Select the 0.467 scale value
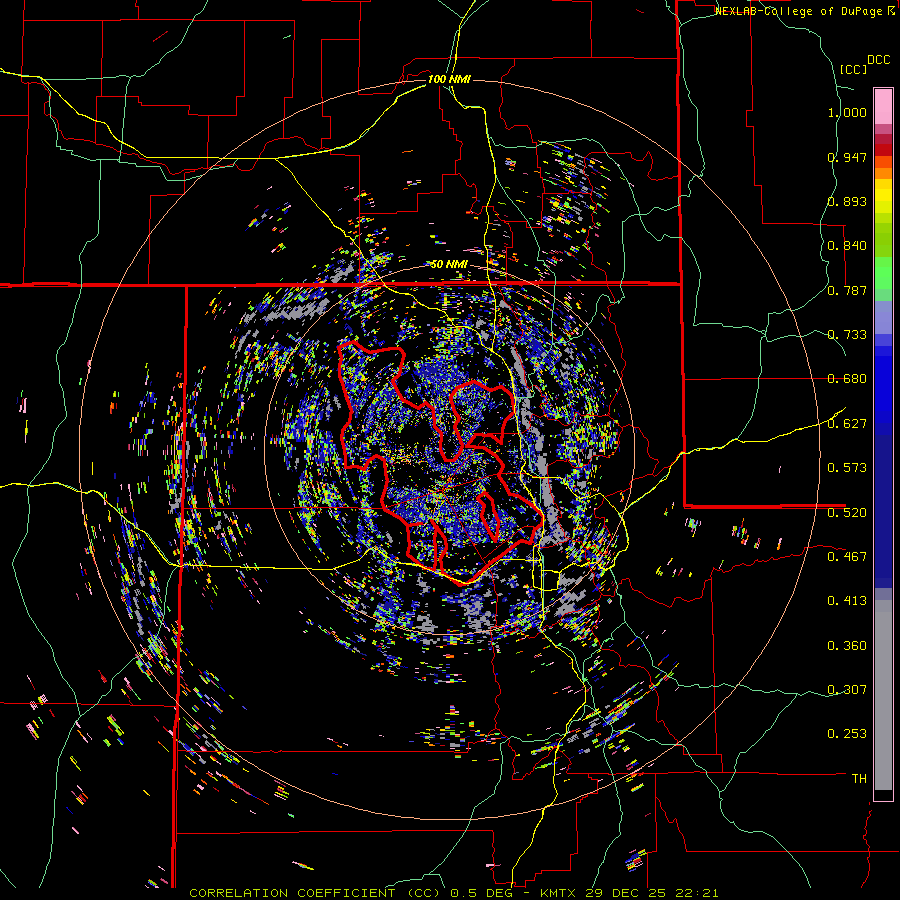900x900 pixels. 847,557
